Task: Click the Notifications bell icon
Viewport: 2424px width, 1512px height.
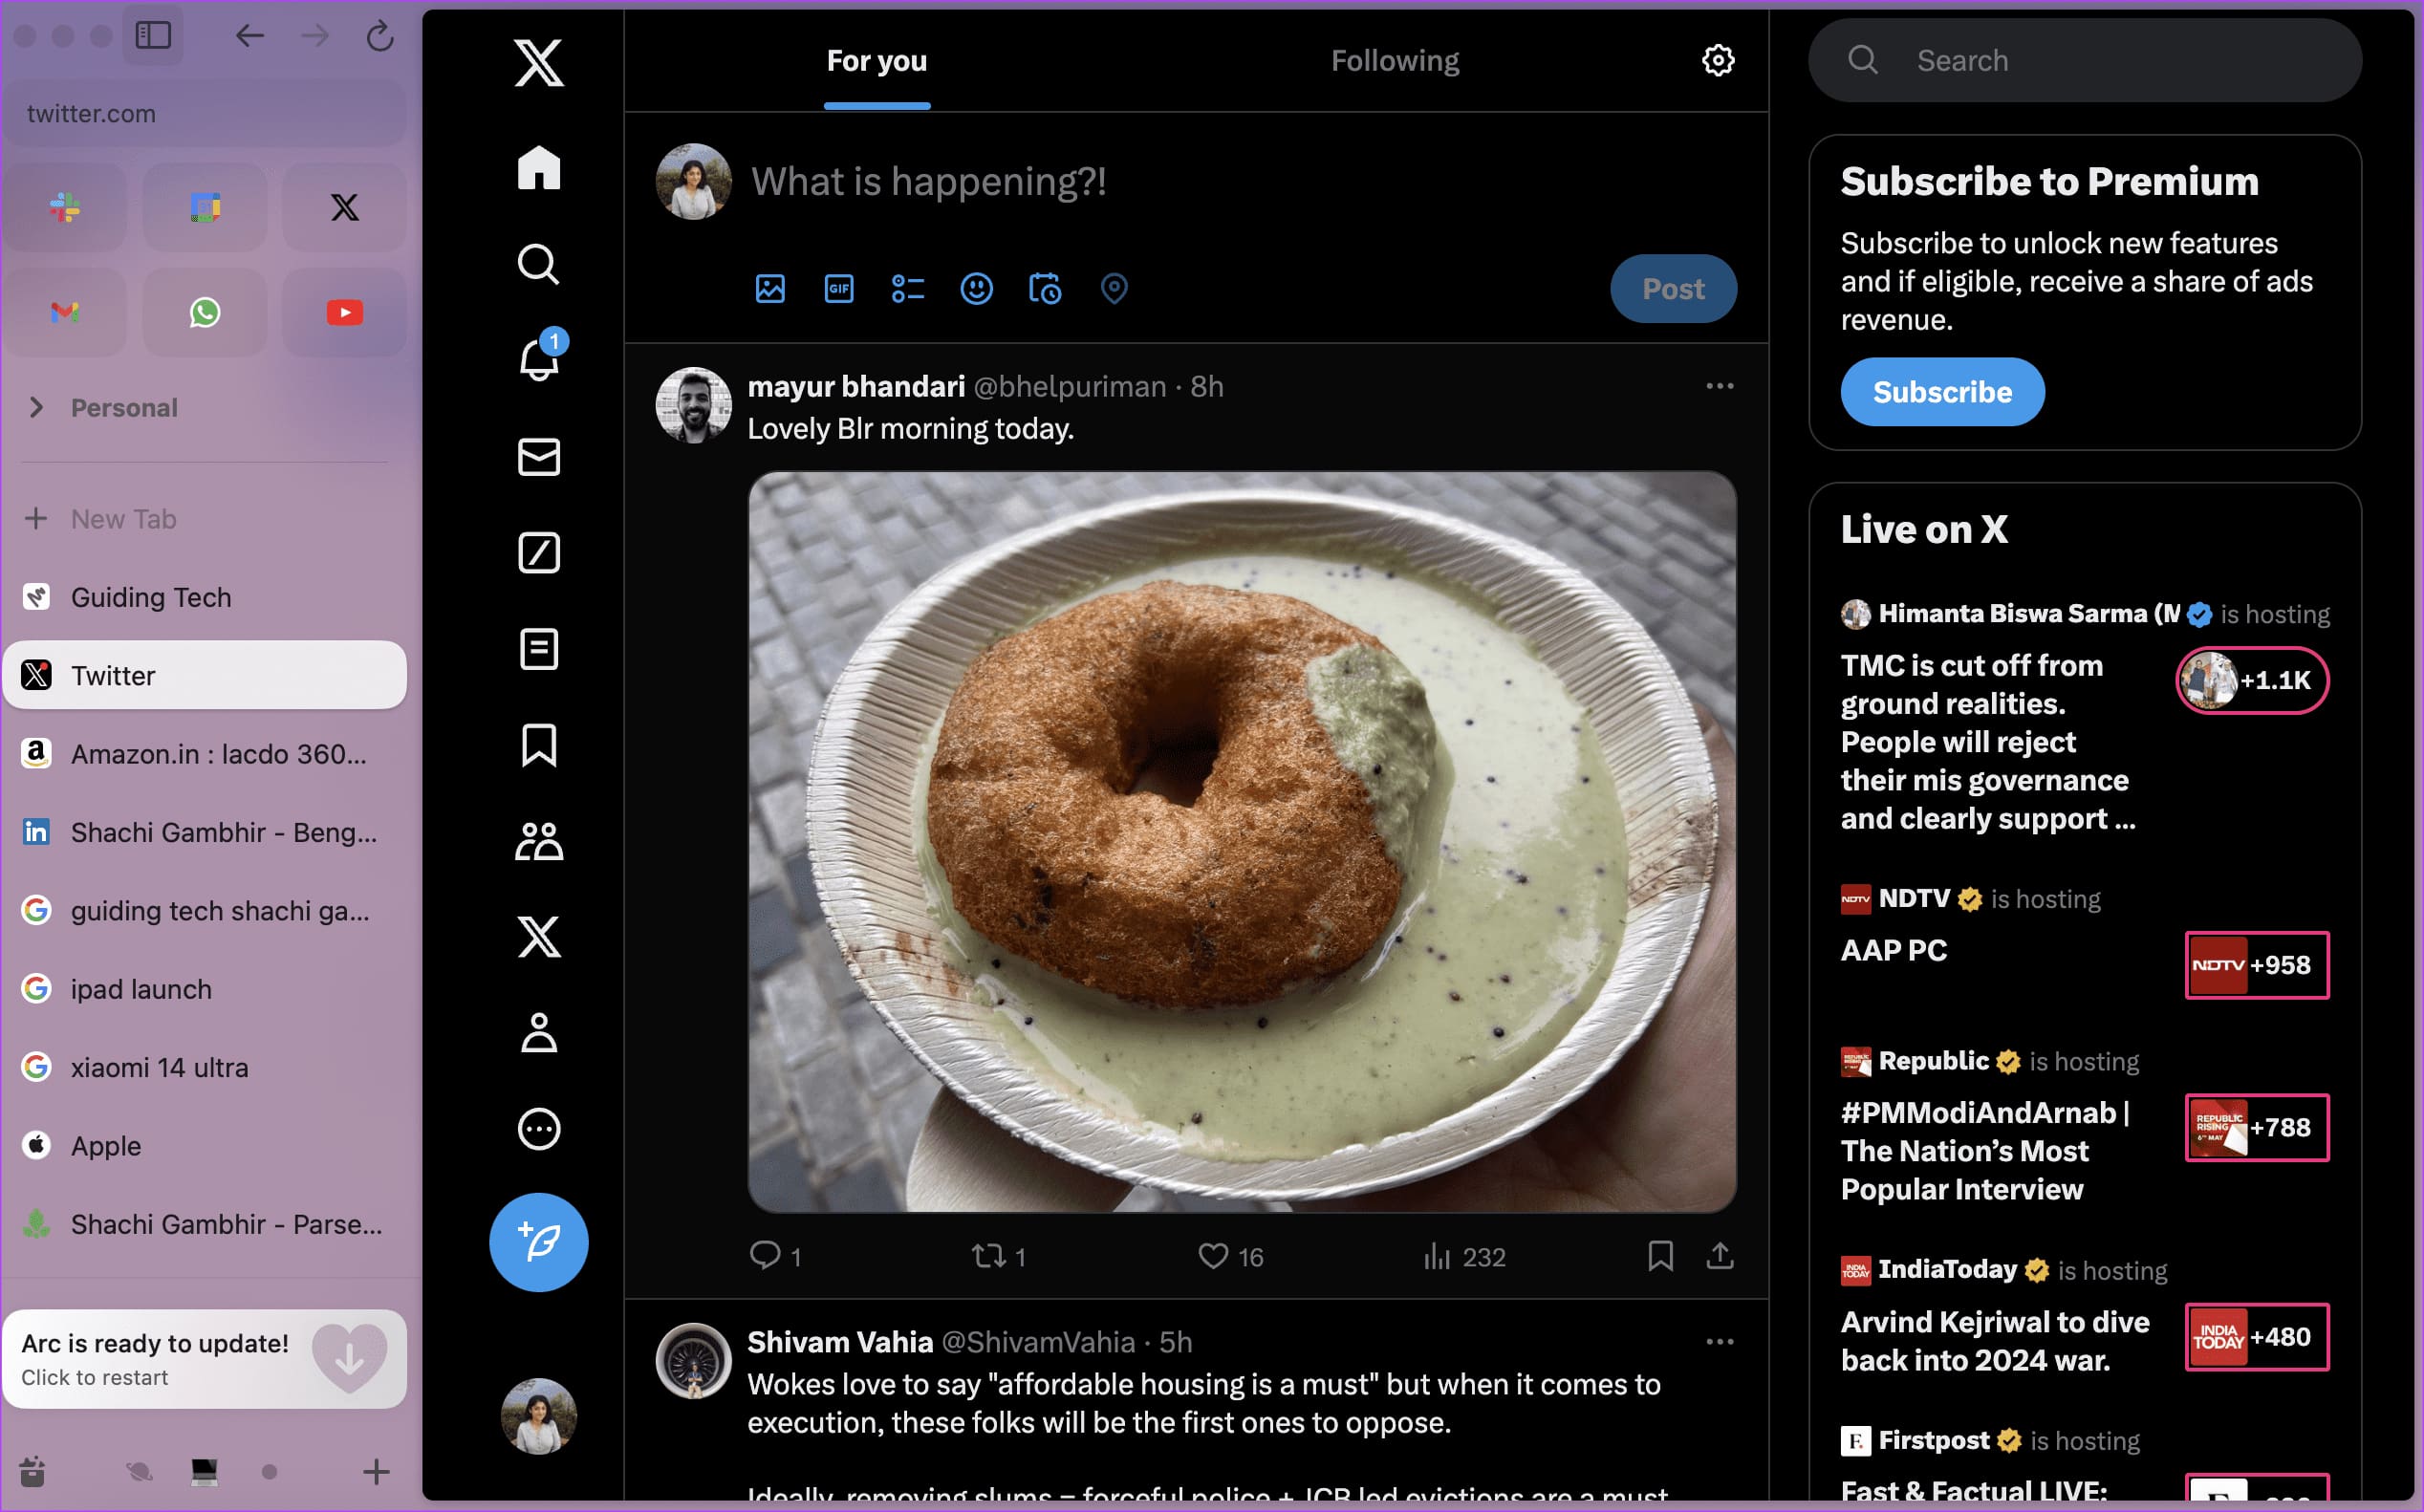Action: (538, 358)
